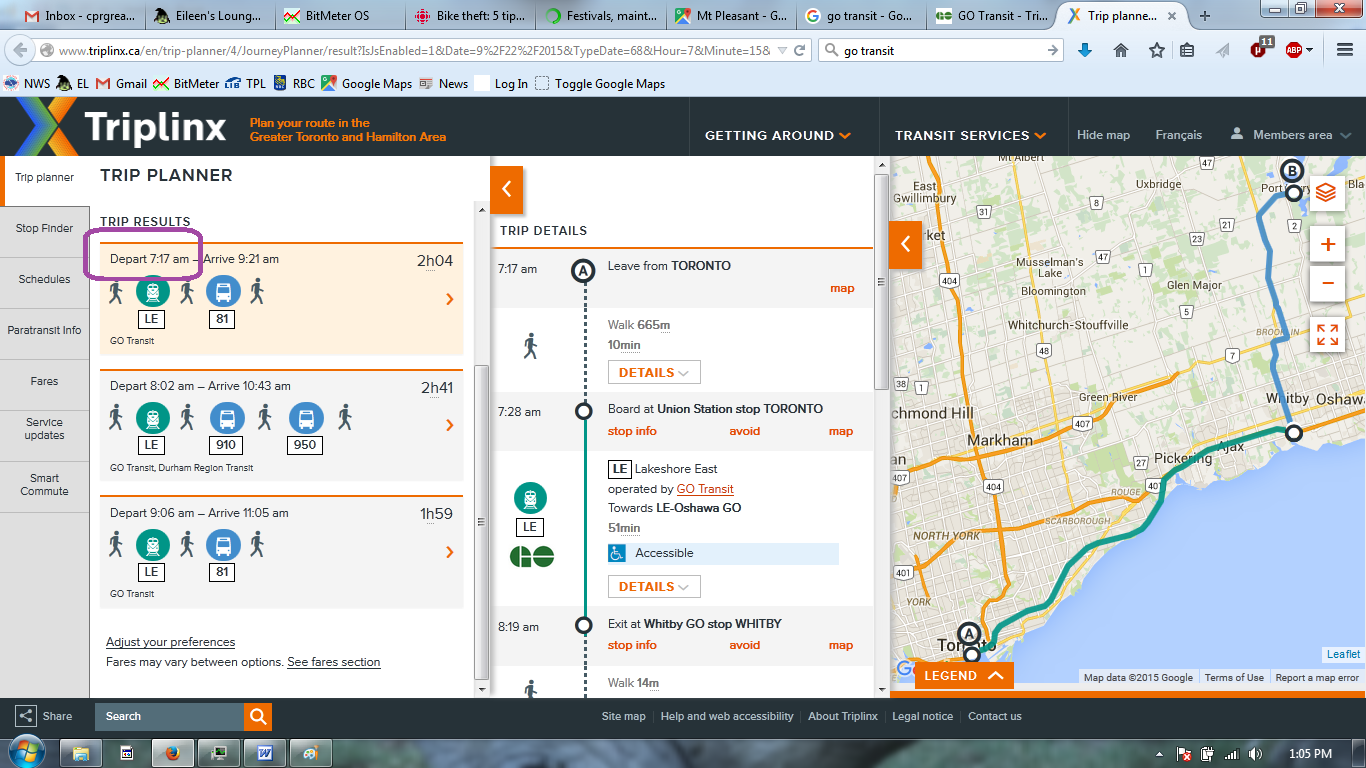1366x768 pixels.
Task: Click the trip details vertical scrollbar
Action: (881, 282)
